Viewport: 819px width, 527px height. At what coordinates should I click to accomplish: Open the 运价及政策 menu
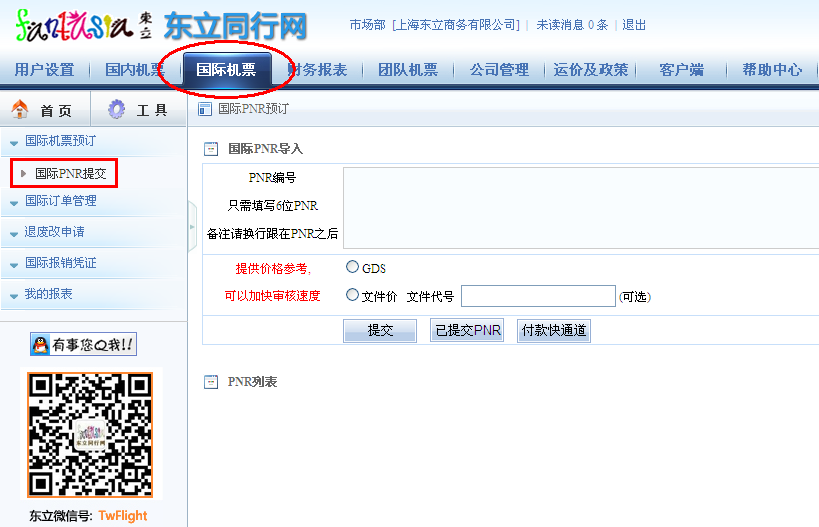point(591,69)
